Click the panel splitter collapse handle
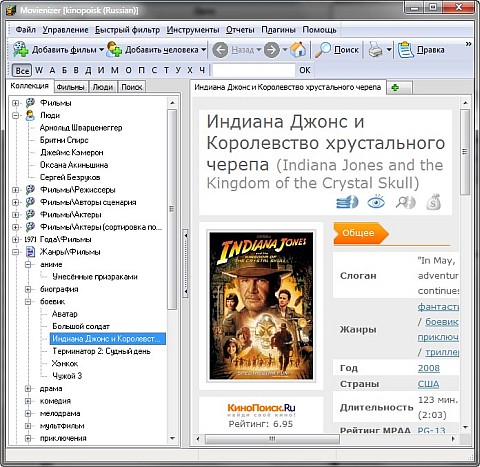 (x=186, y=263)
